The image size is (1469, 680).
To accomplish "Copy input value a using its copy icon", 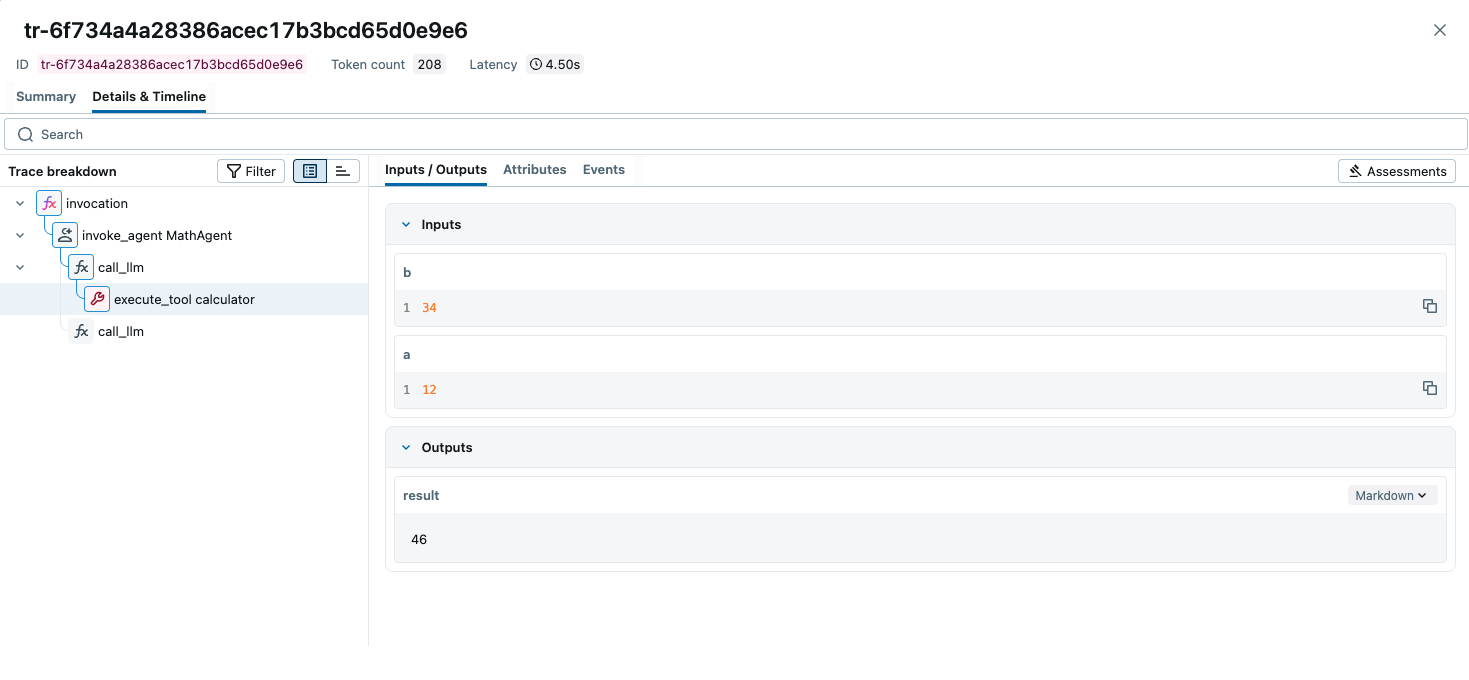I will click(x=1429, y=388).
